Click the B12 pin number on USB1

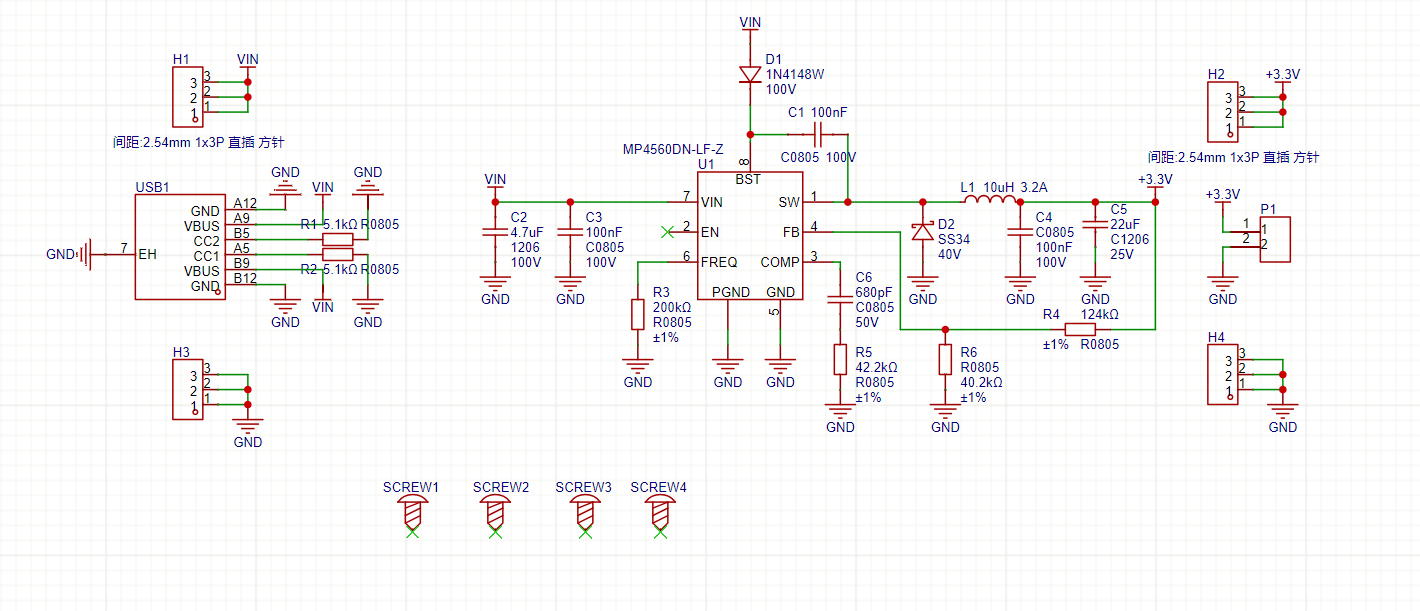tap(245, 278)
